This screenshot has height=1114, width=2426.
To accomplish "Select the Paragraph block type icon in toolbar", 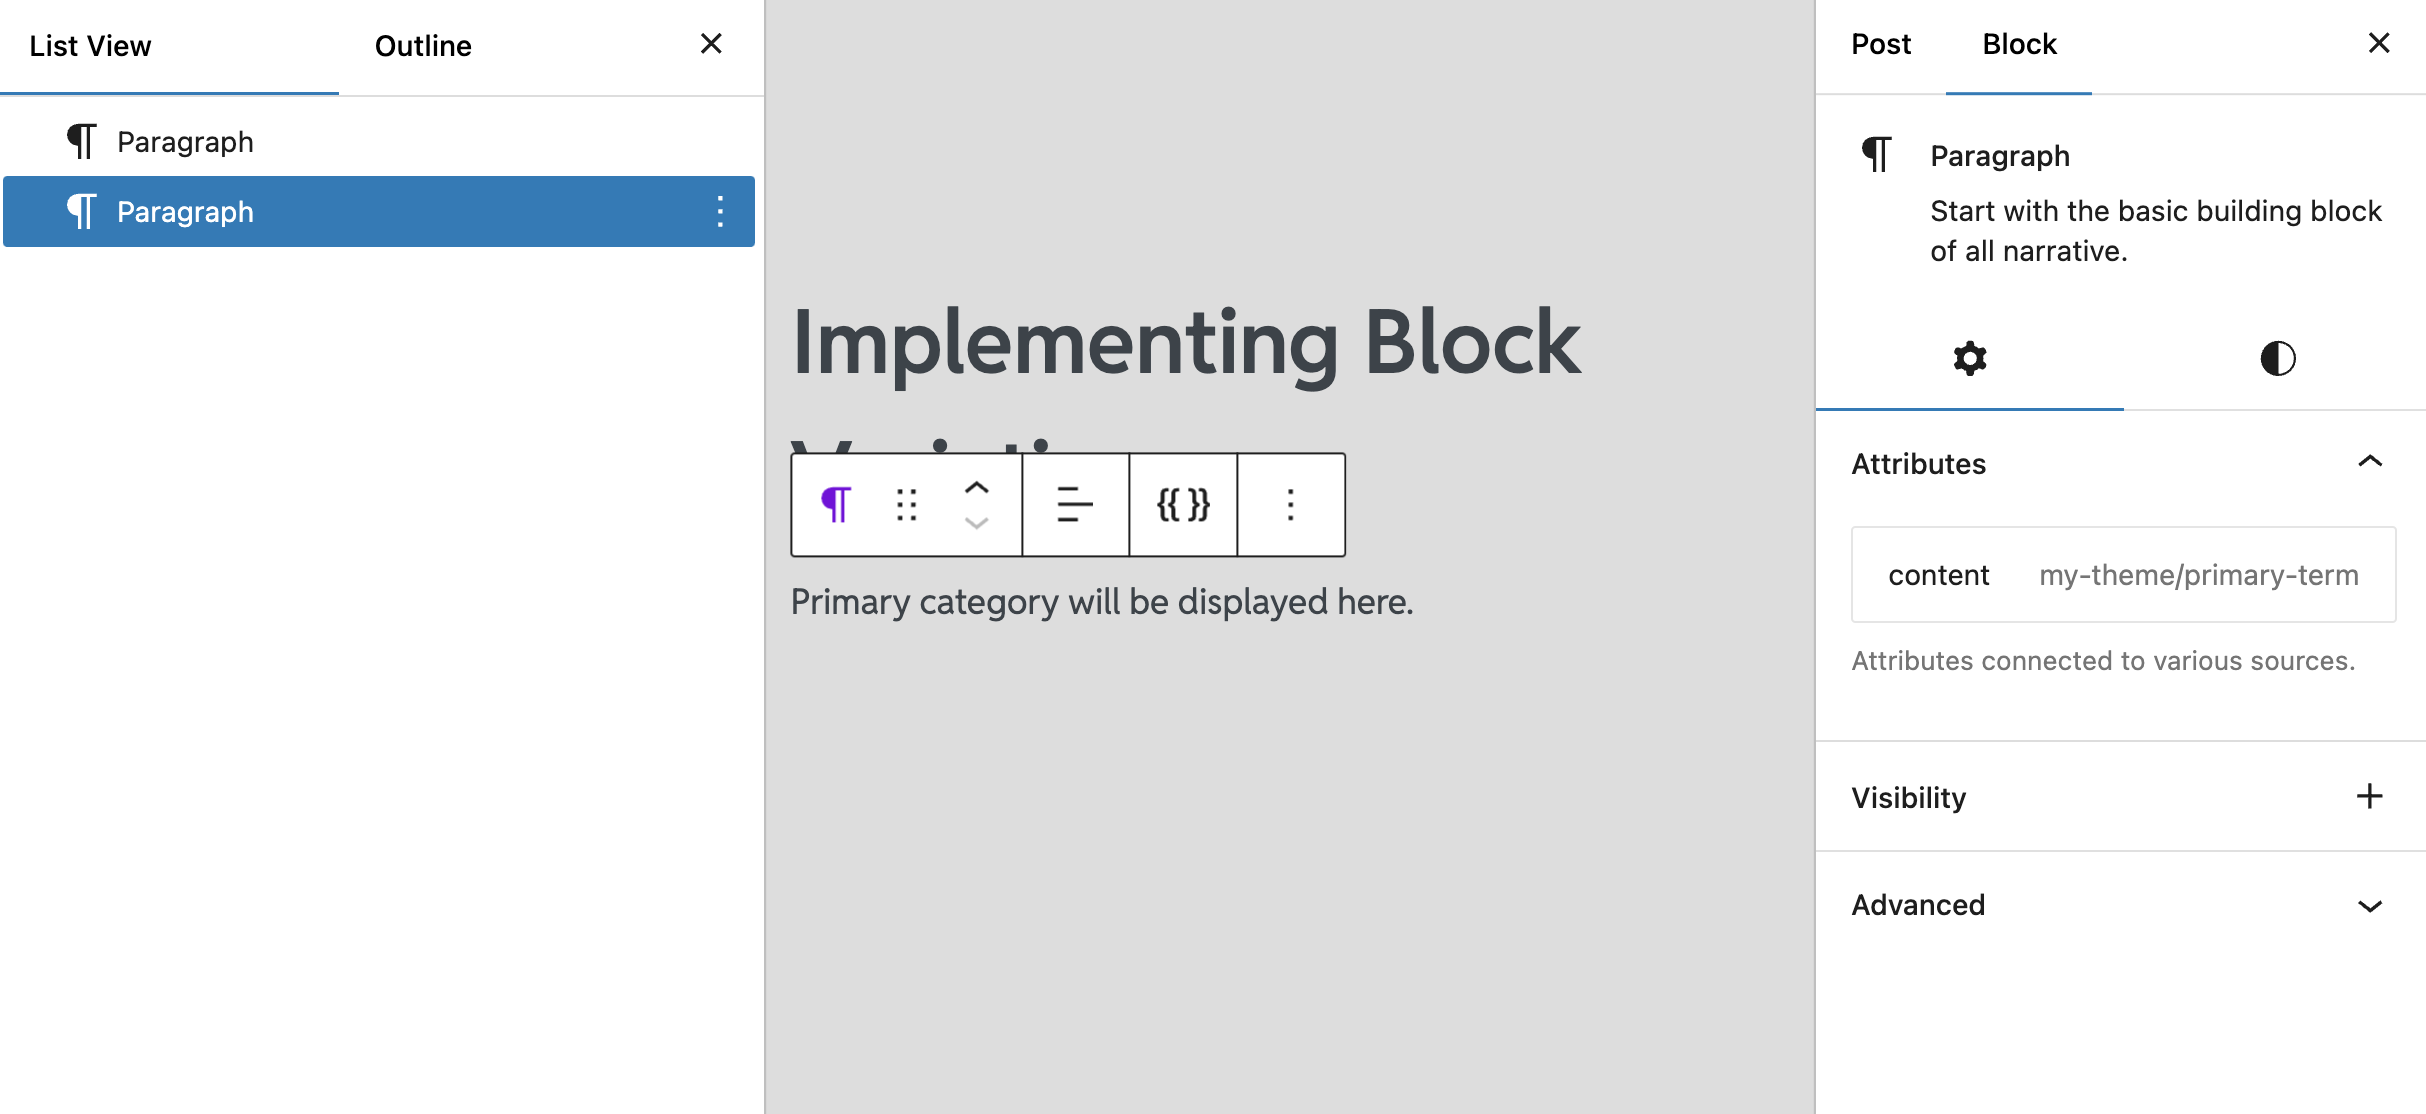I will [836, 505].
